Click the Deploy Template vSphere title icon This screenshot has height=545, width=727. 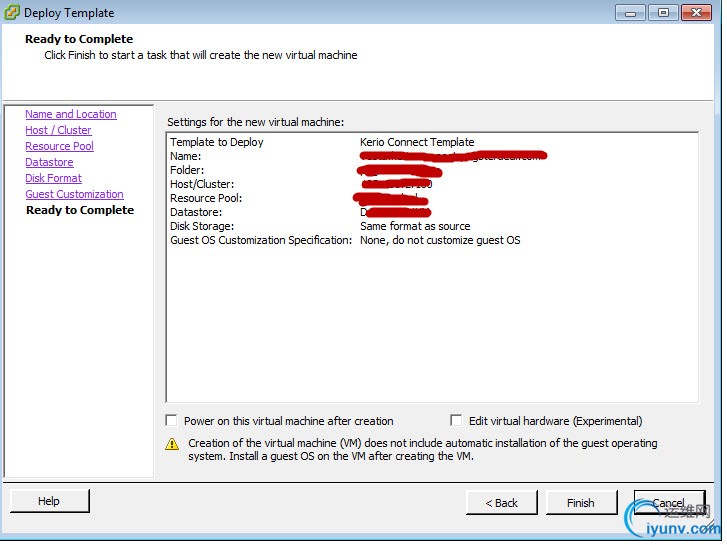(x=12, y=13)
